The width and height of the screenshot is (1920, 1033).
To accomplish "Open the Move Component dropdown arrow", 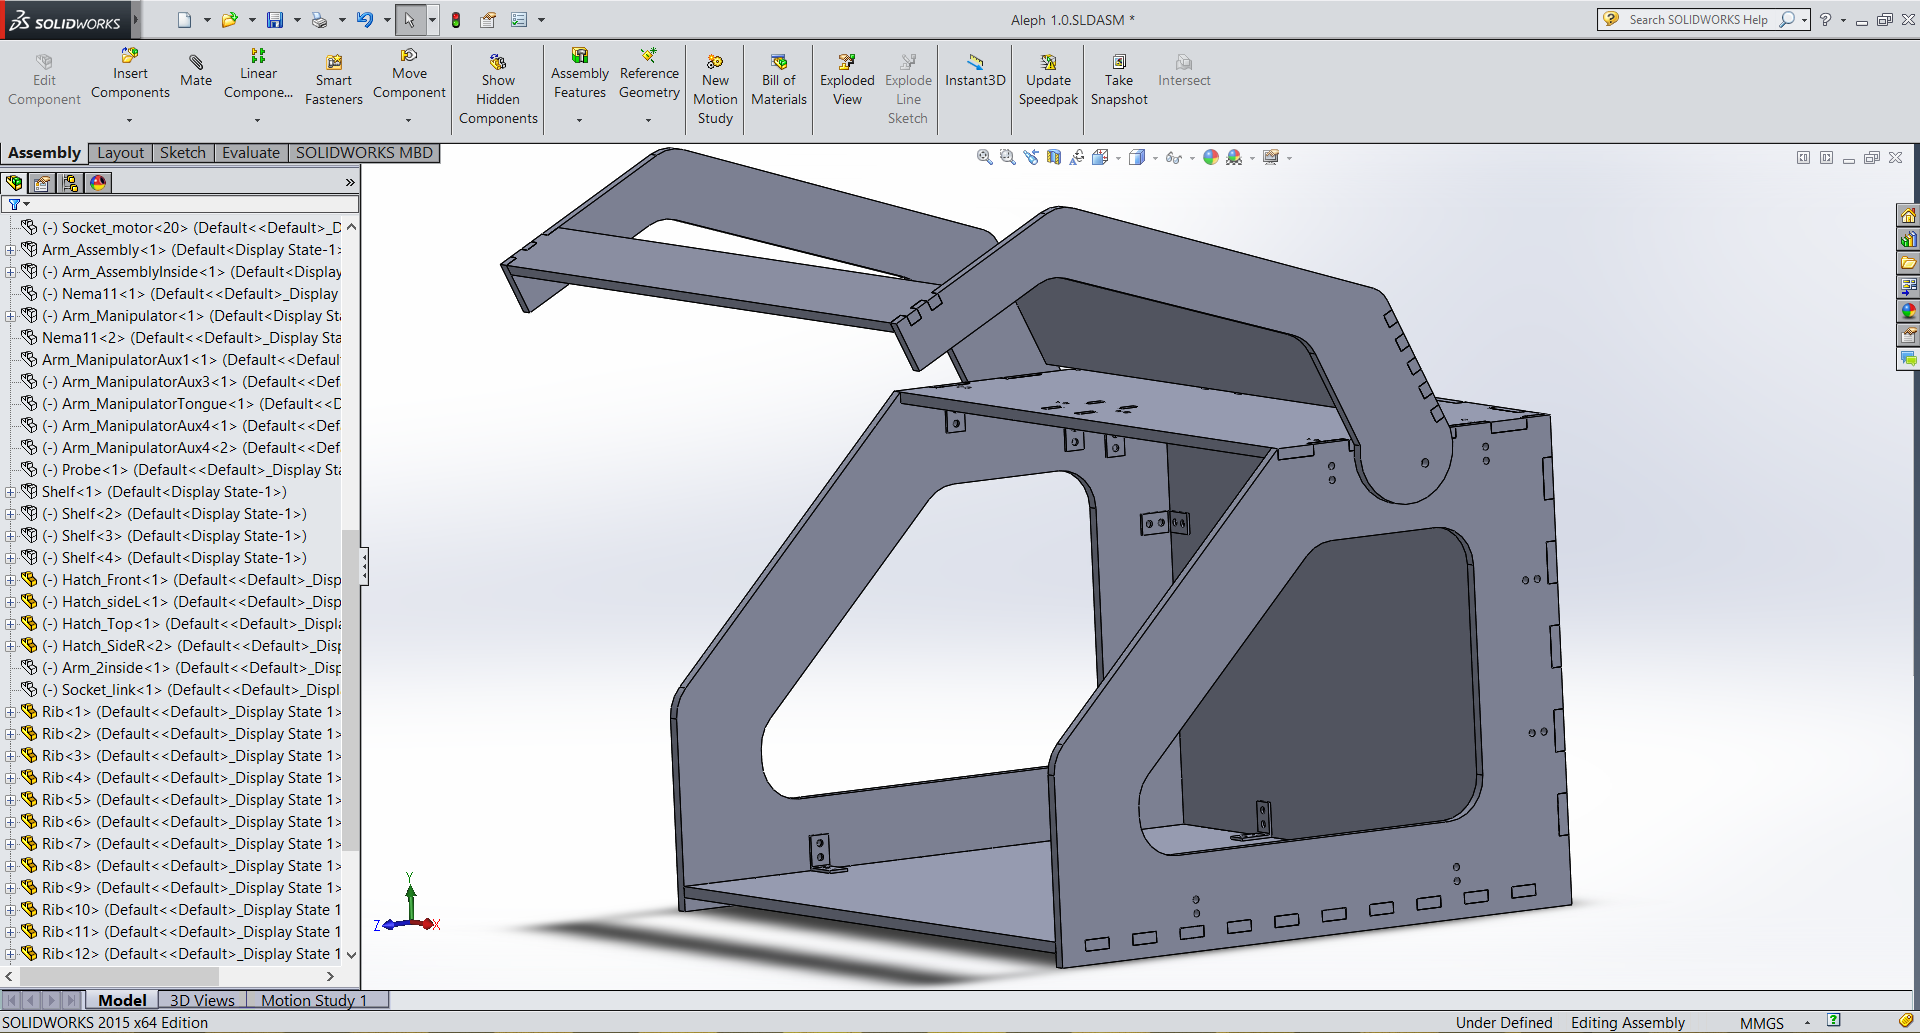I will tap(409, 121).
